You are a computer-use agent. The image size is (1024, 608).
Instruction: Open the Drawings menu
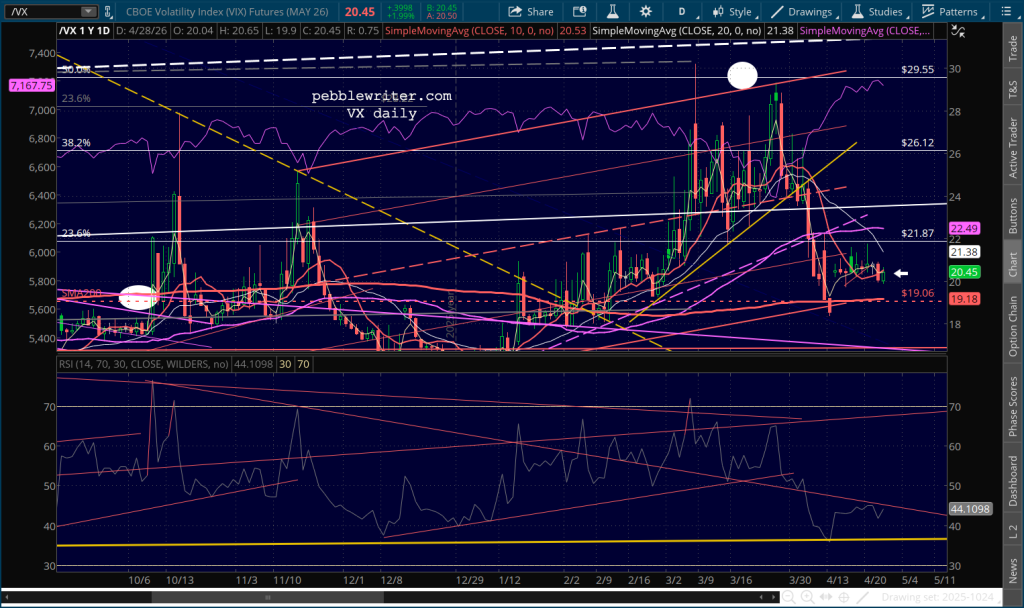pyautogui.click(x=803, y=12)
